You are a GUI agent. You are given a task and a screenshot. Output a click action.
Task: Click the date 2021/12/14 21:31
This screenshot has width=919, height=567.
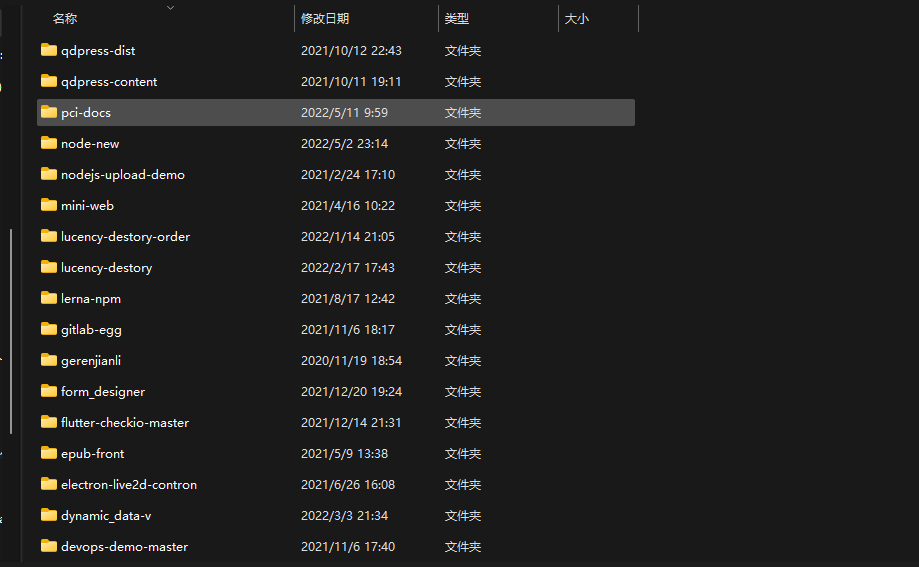[x=351, y=423]
